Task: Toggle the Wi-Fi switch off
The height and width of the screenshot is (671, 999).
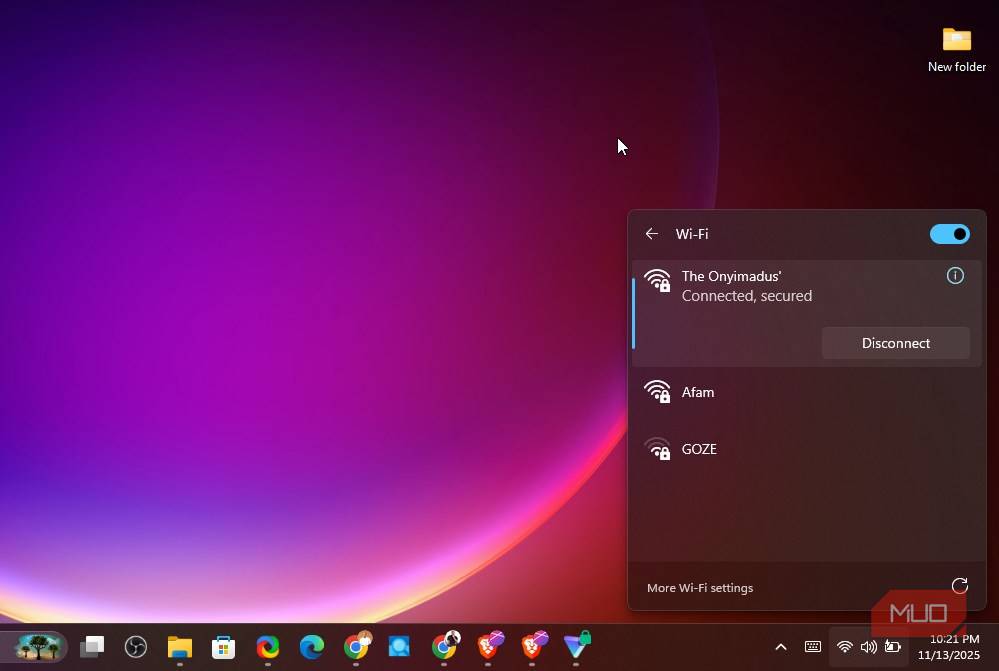Action: tap(949, 234)
